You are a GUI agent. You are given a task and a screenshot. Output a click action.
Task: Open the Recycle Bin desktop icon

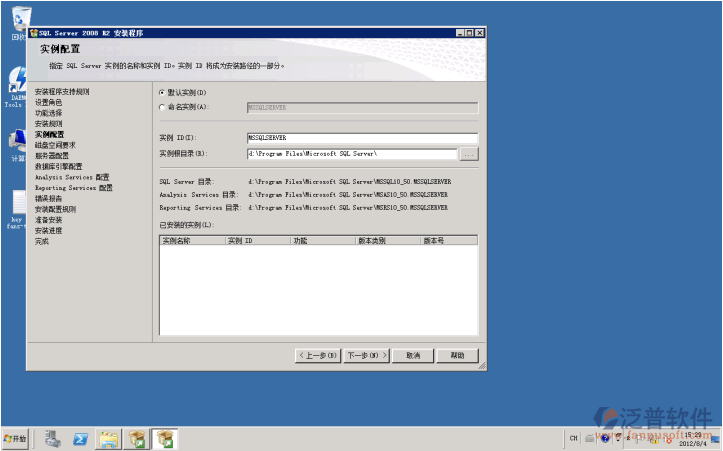point(19,21)
